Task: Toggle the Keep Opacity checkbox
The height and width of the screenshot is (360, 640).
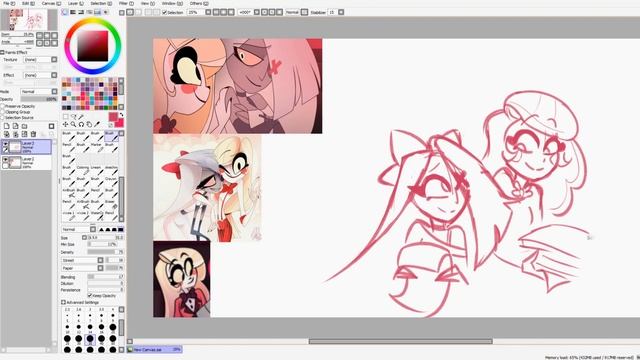Action: pyautogui.click(x=90, y=295)
